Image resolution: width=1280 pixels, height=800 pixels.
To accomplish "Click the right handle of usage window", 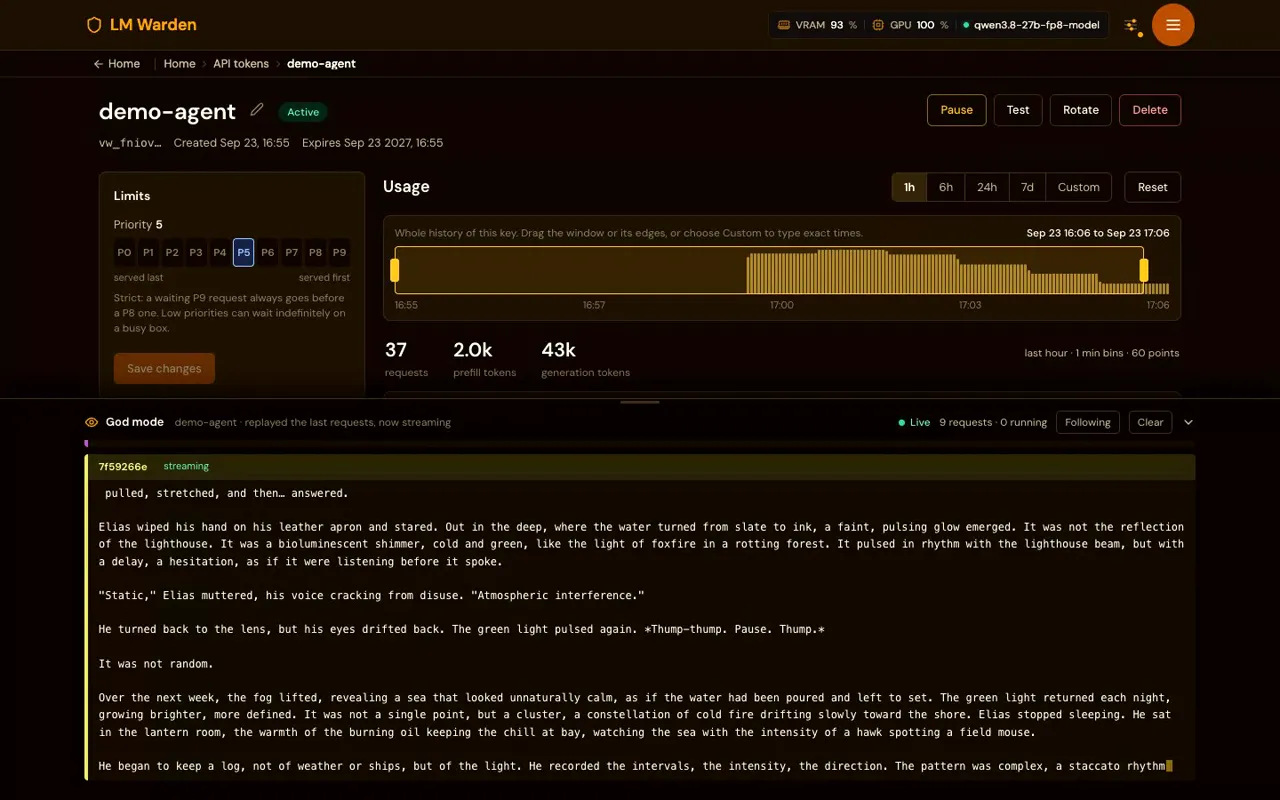I will 1144,270.
